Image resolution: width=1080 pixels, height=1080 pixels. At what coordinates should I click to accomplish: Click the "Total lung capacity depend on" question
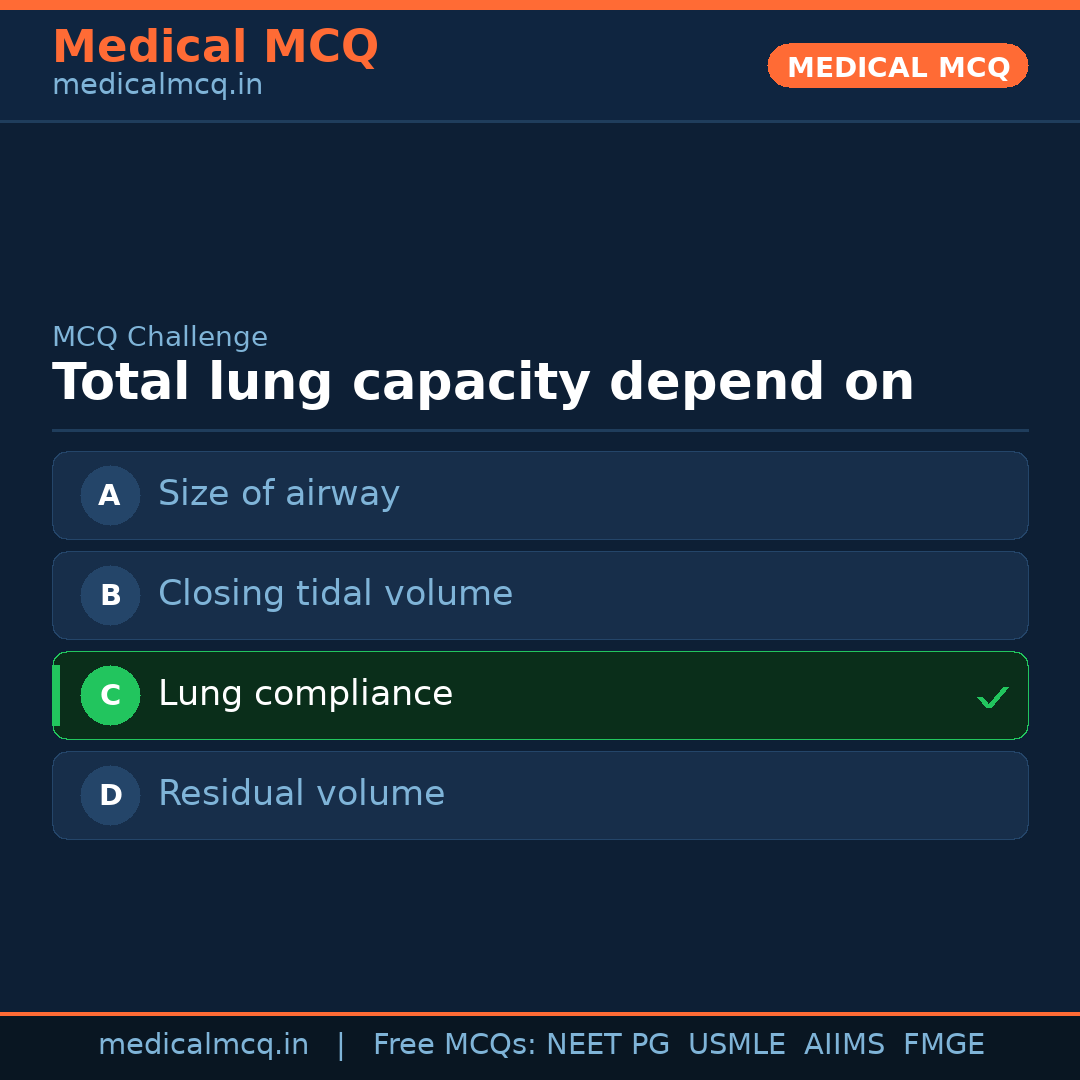pyautogui.click(x=483, y=383)
